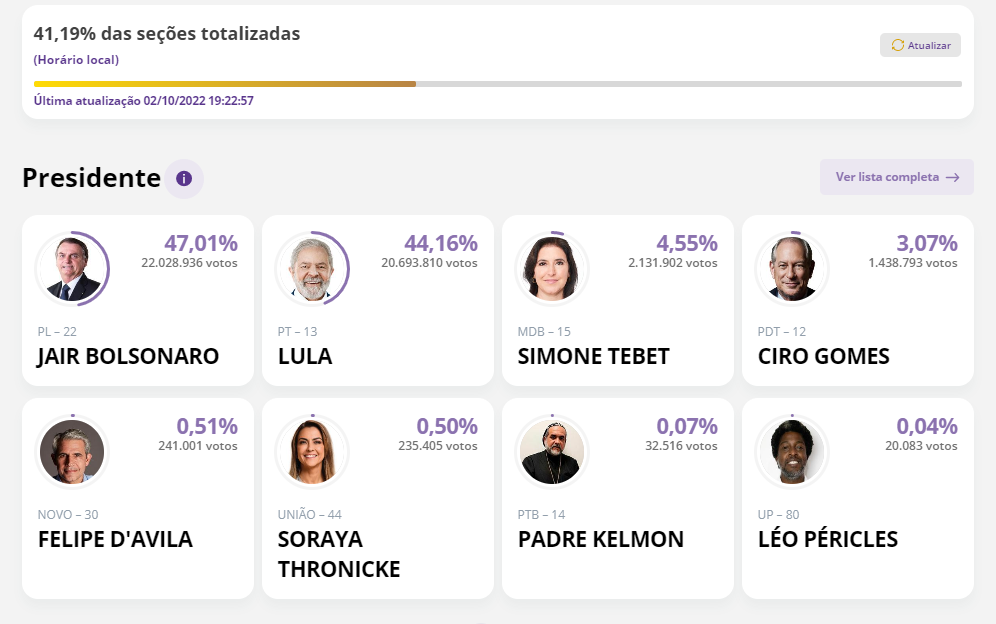Viewport: 996px width, 624px height.
Task: Click Simone Tebet's candidate photo
Action: [552, 270]
